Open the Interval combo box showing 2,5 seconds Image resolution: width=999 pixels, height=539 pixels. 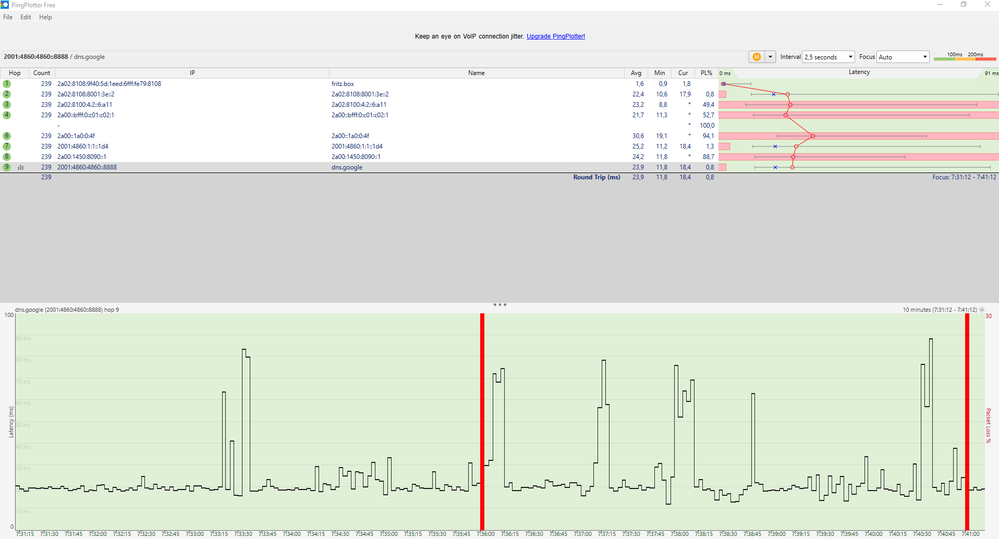point(828,57)
